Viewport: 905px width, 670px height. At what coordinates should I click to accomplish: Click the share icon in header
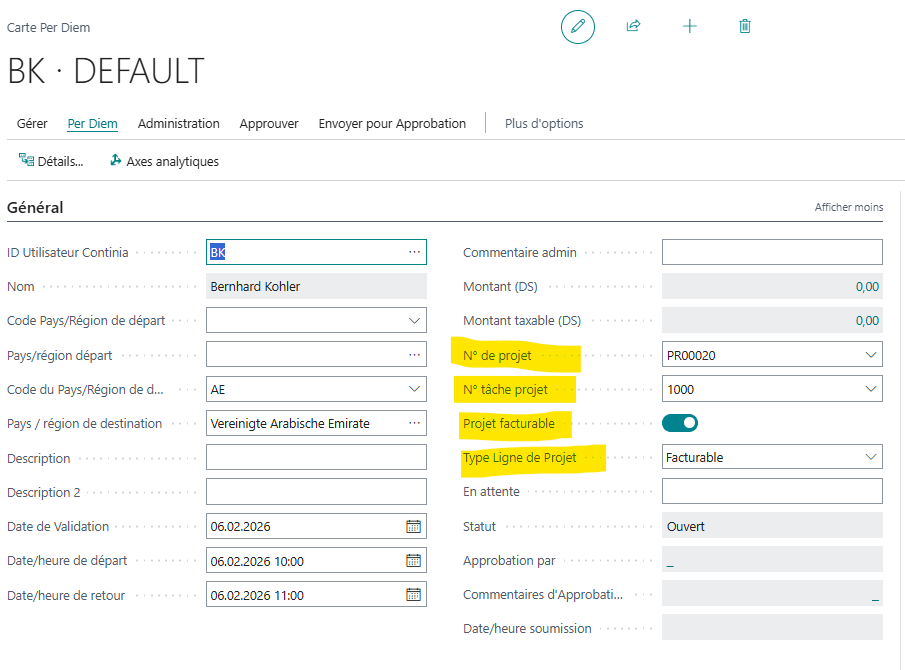(633, 27)
